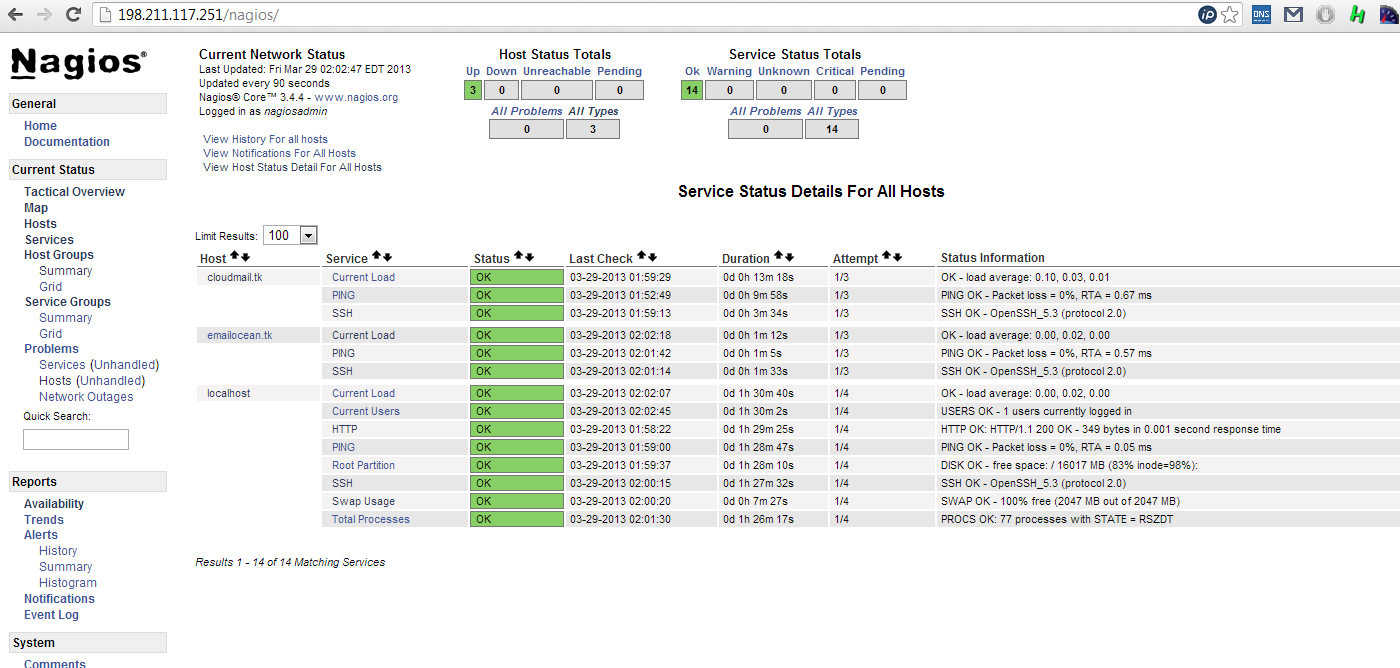Open Service Groups Grid view
The height and width of the screenshot is (668, 1400).
coord(50,334)
